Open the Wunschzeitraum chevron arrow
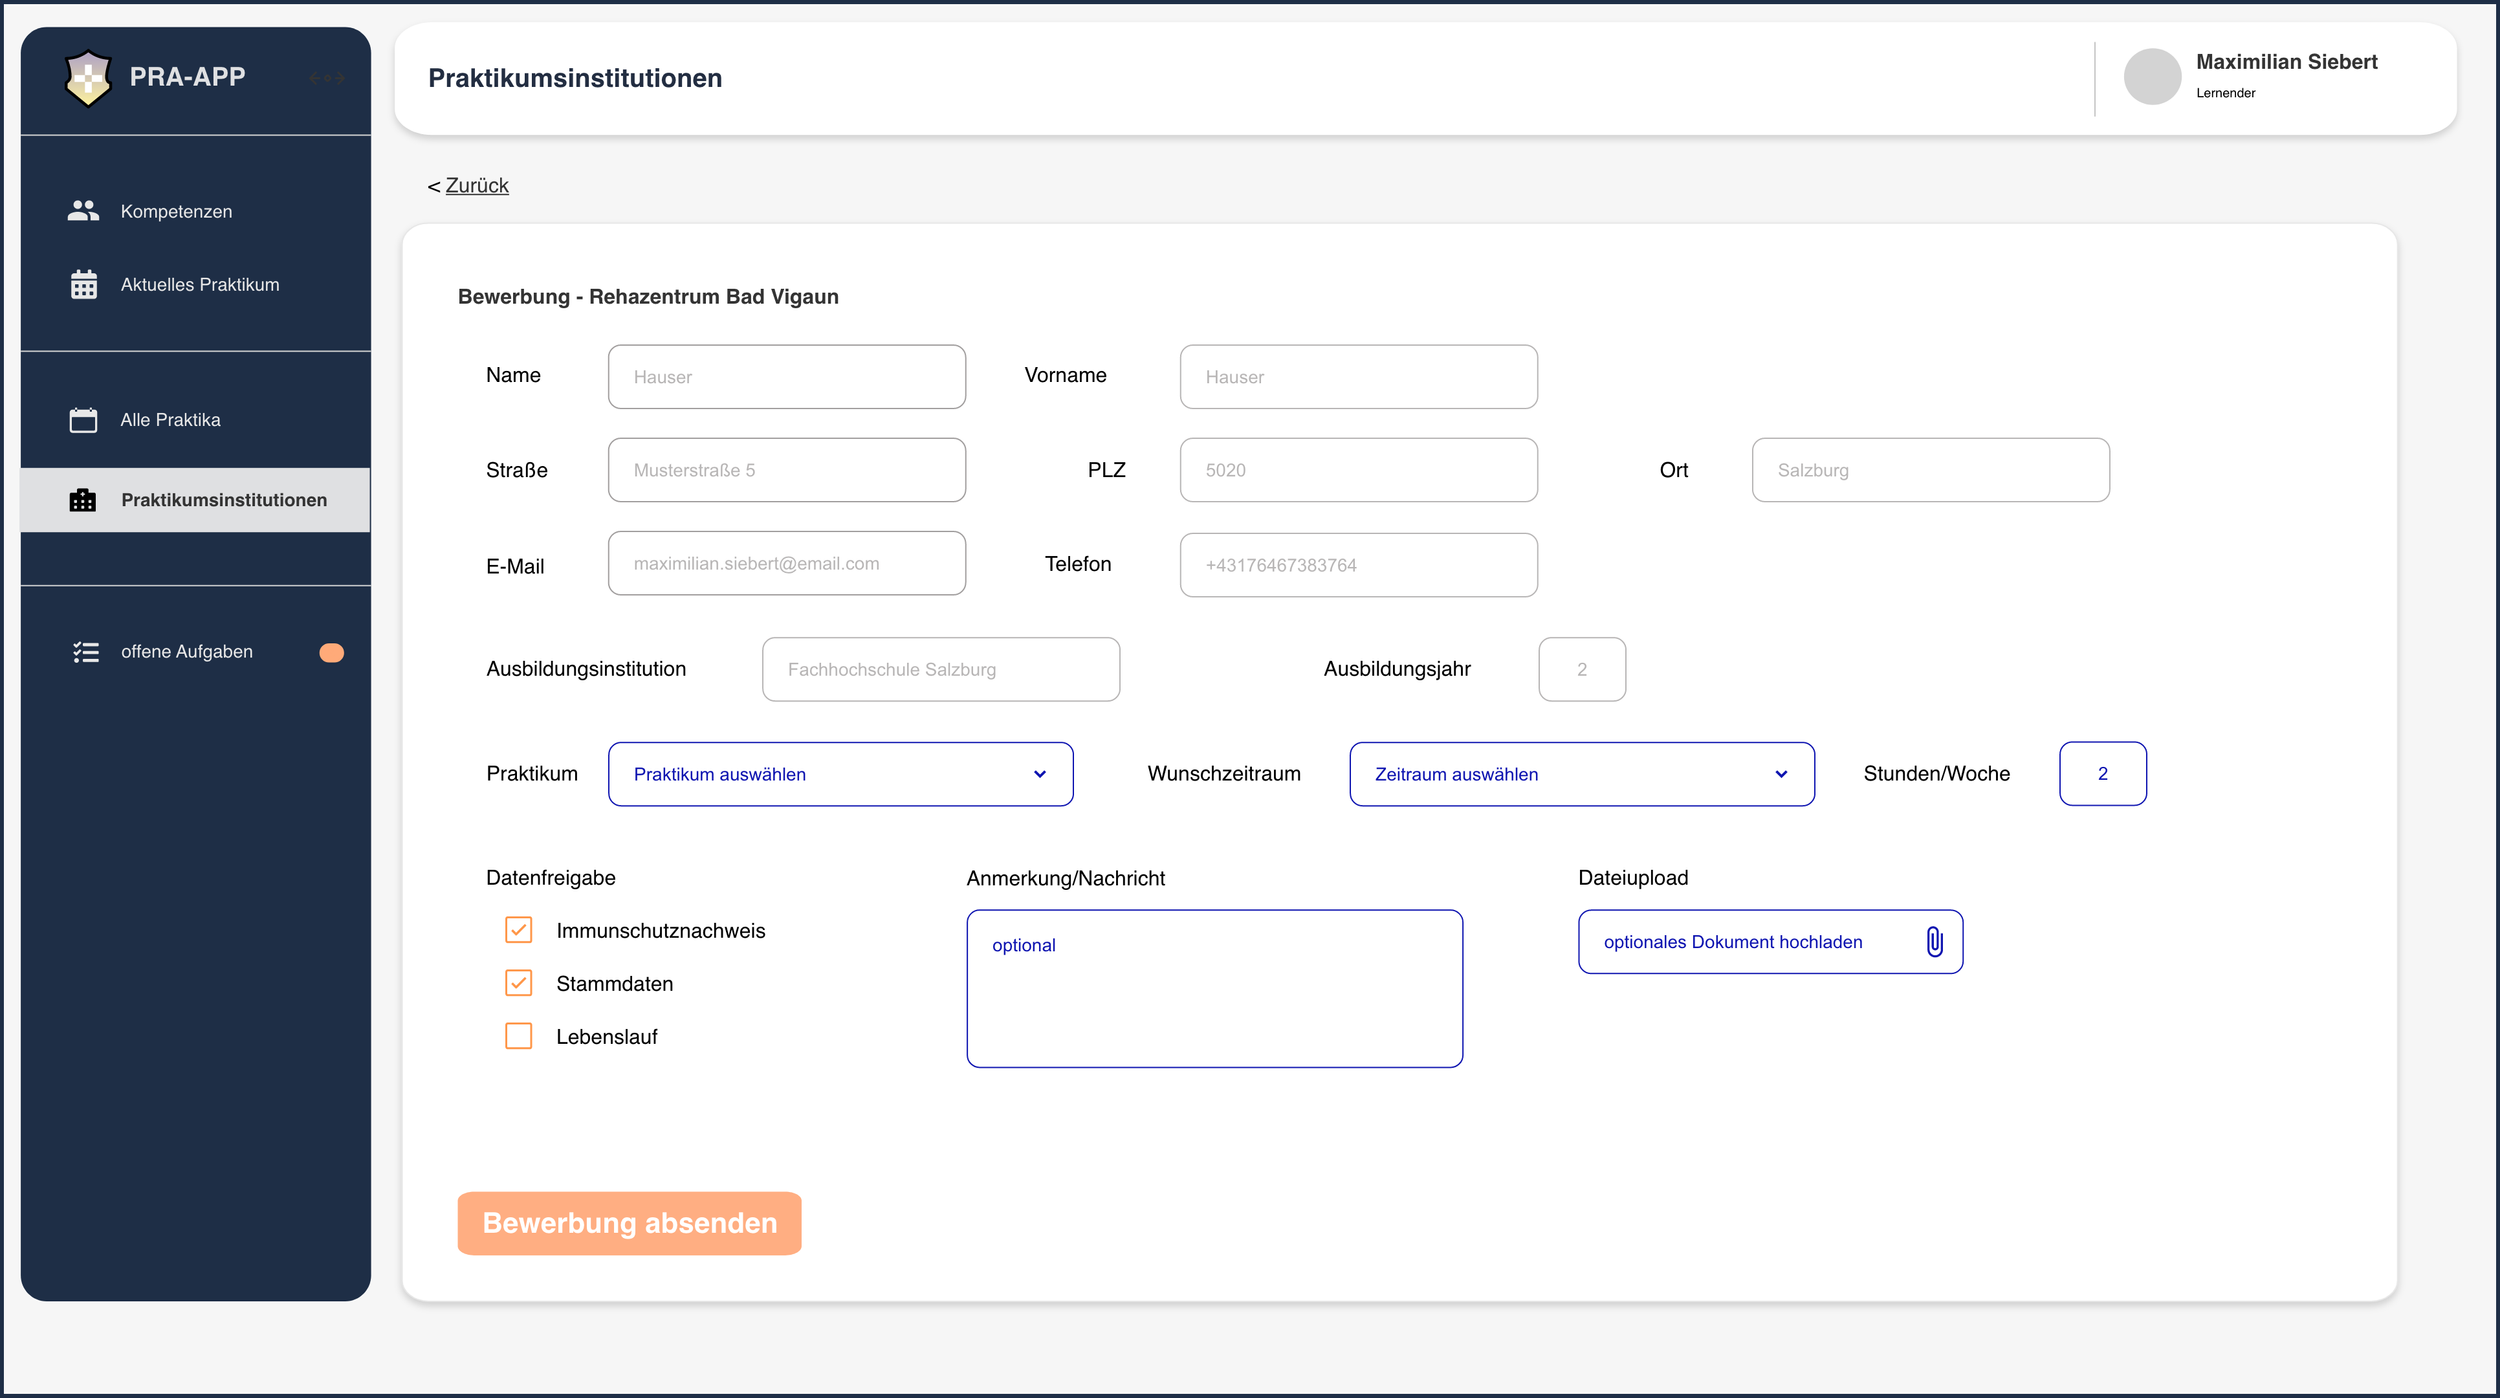 pyautogui.click(x=1781, y=773)
